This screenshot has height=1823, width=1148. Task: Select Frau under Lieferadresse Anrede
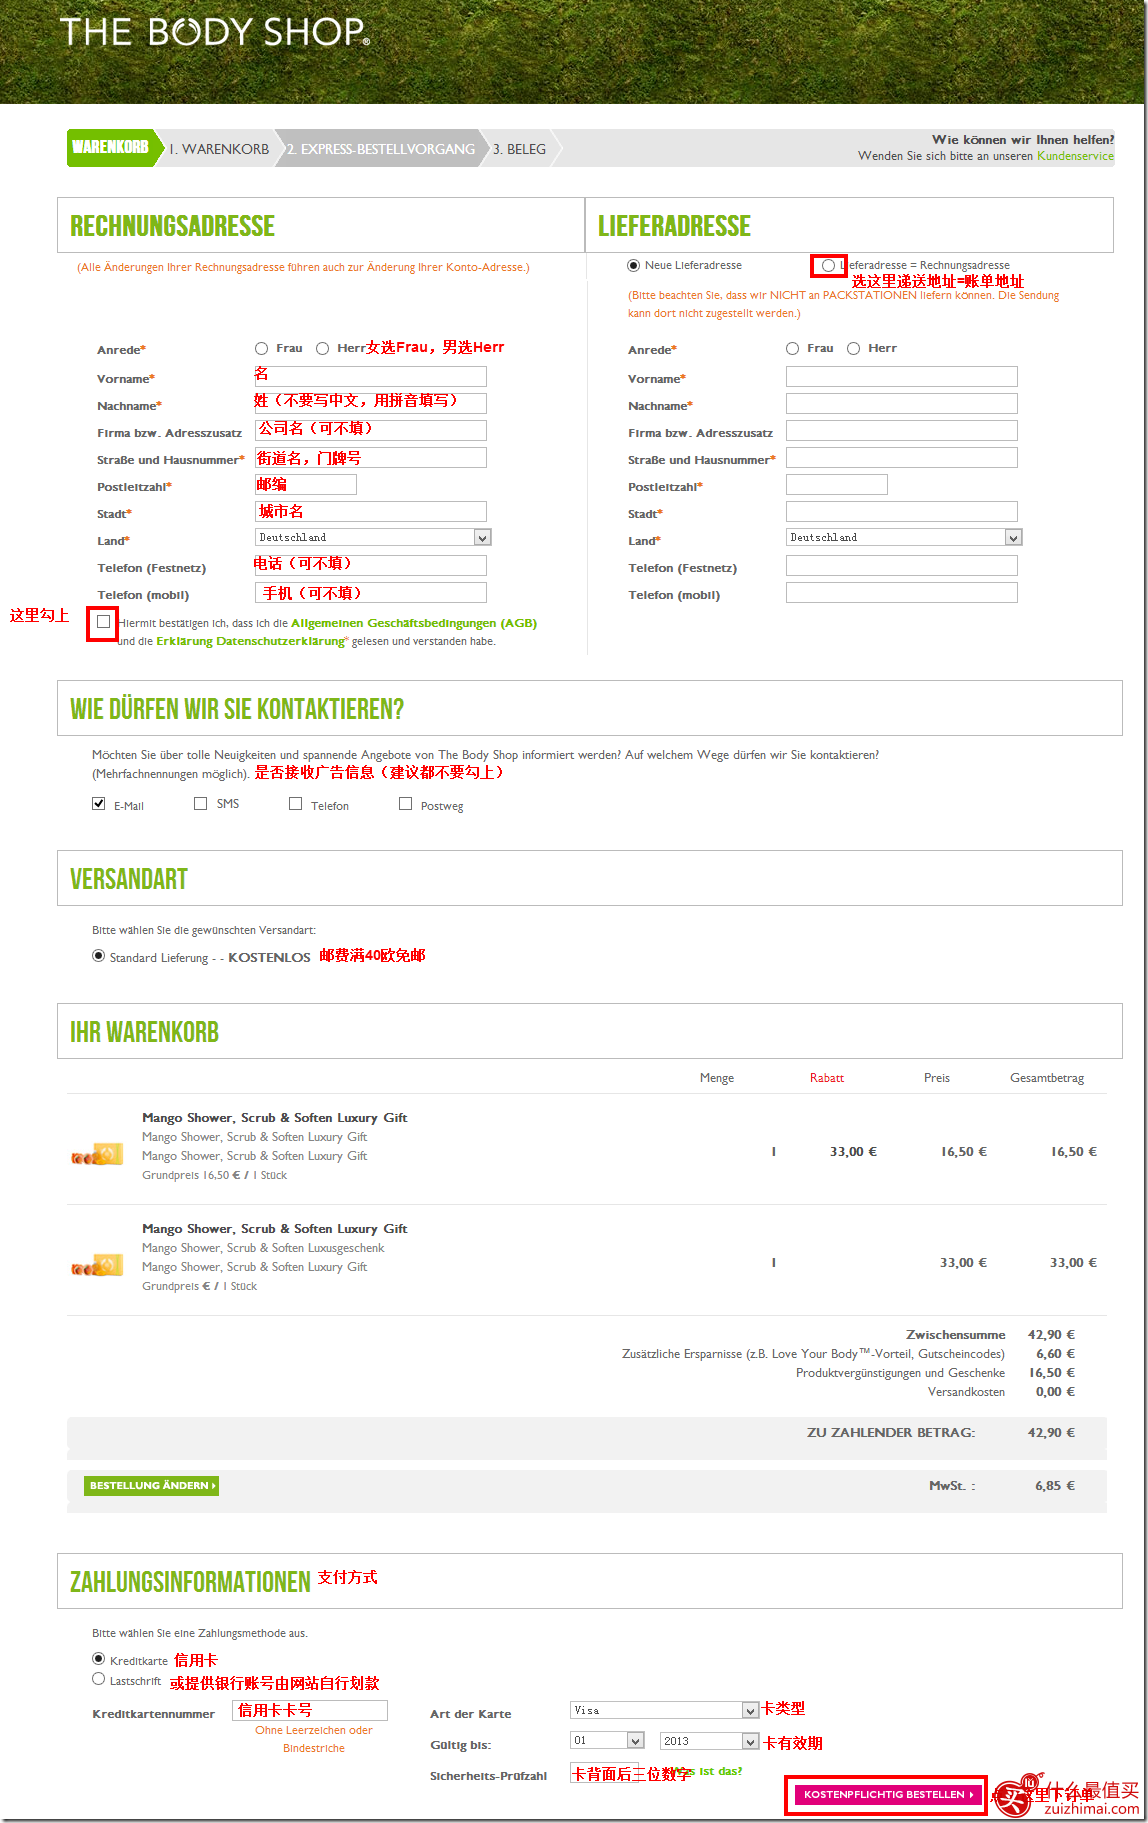tap(793, 348)
